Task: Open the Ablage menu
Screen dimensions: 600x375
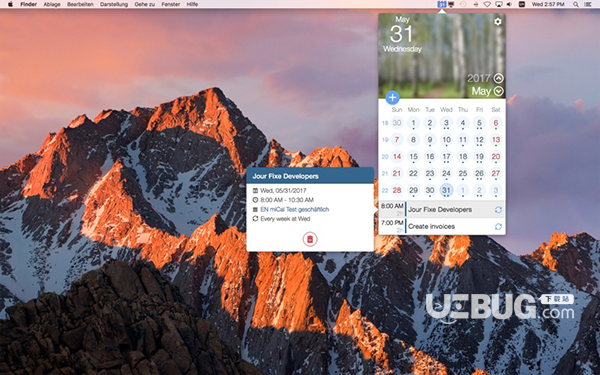Action: tap(52, 4)
